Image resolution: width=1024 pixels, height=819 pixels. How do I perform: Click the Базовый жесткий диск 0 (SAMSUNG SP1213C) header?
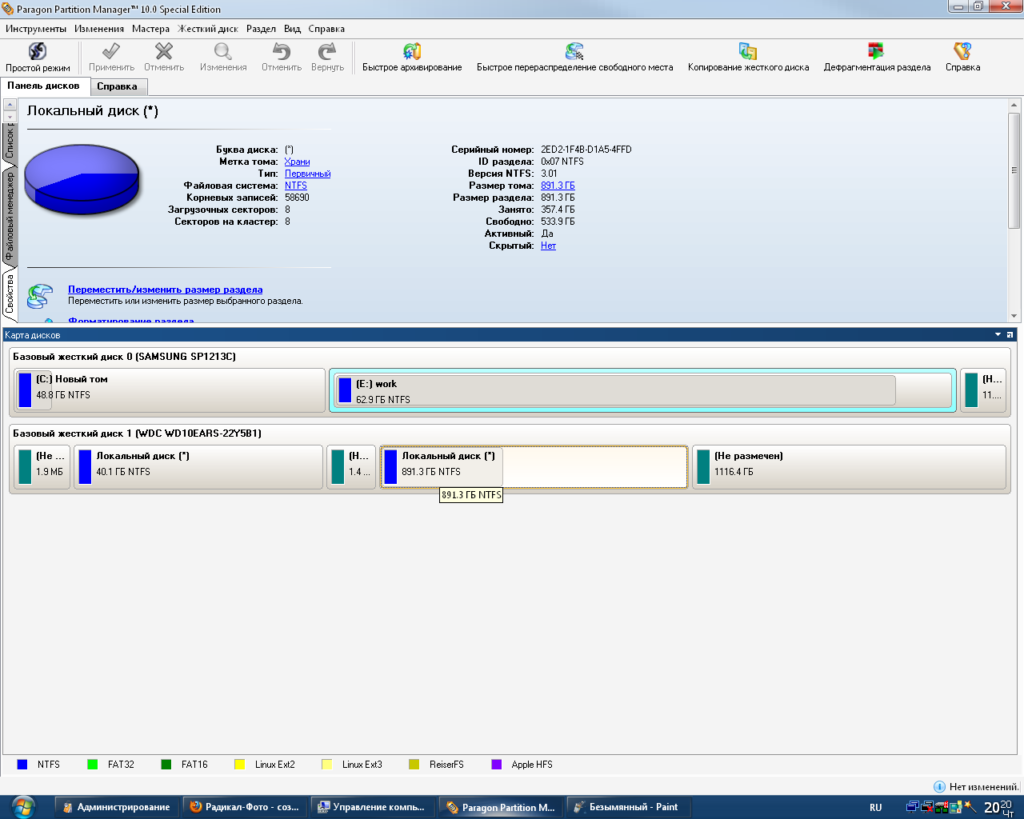(x=124, y=357)
